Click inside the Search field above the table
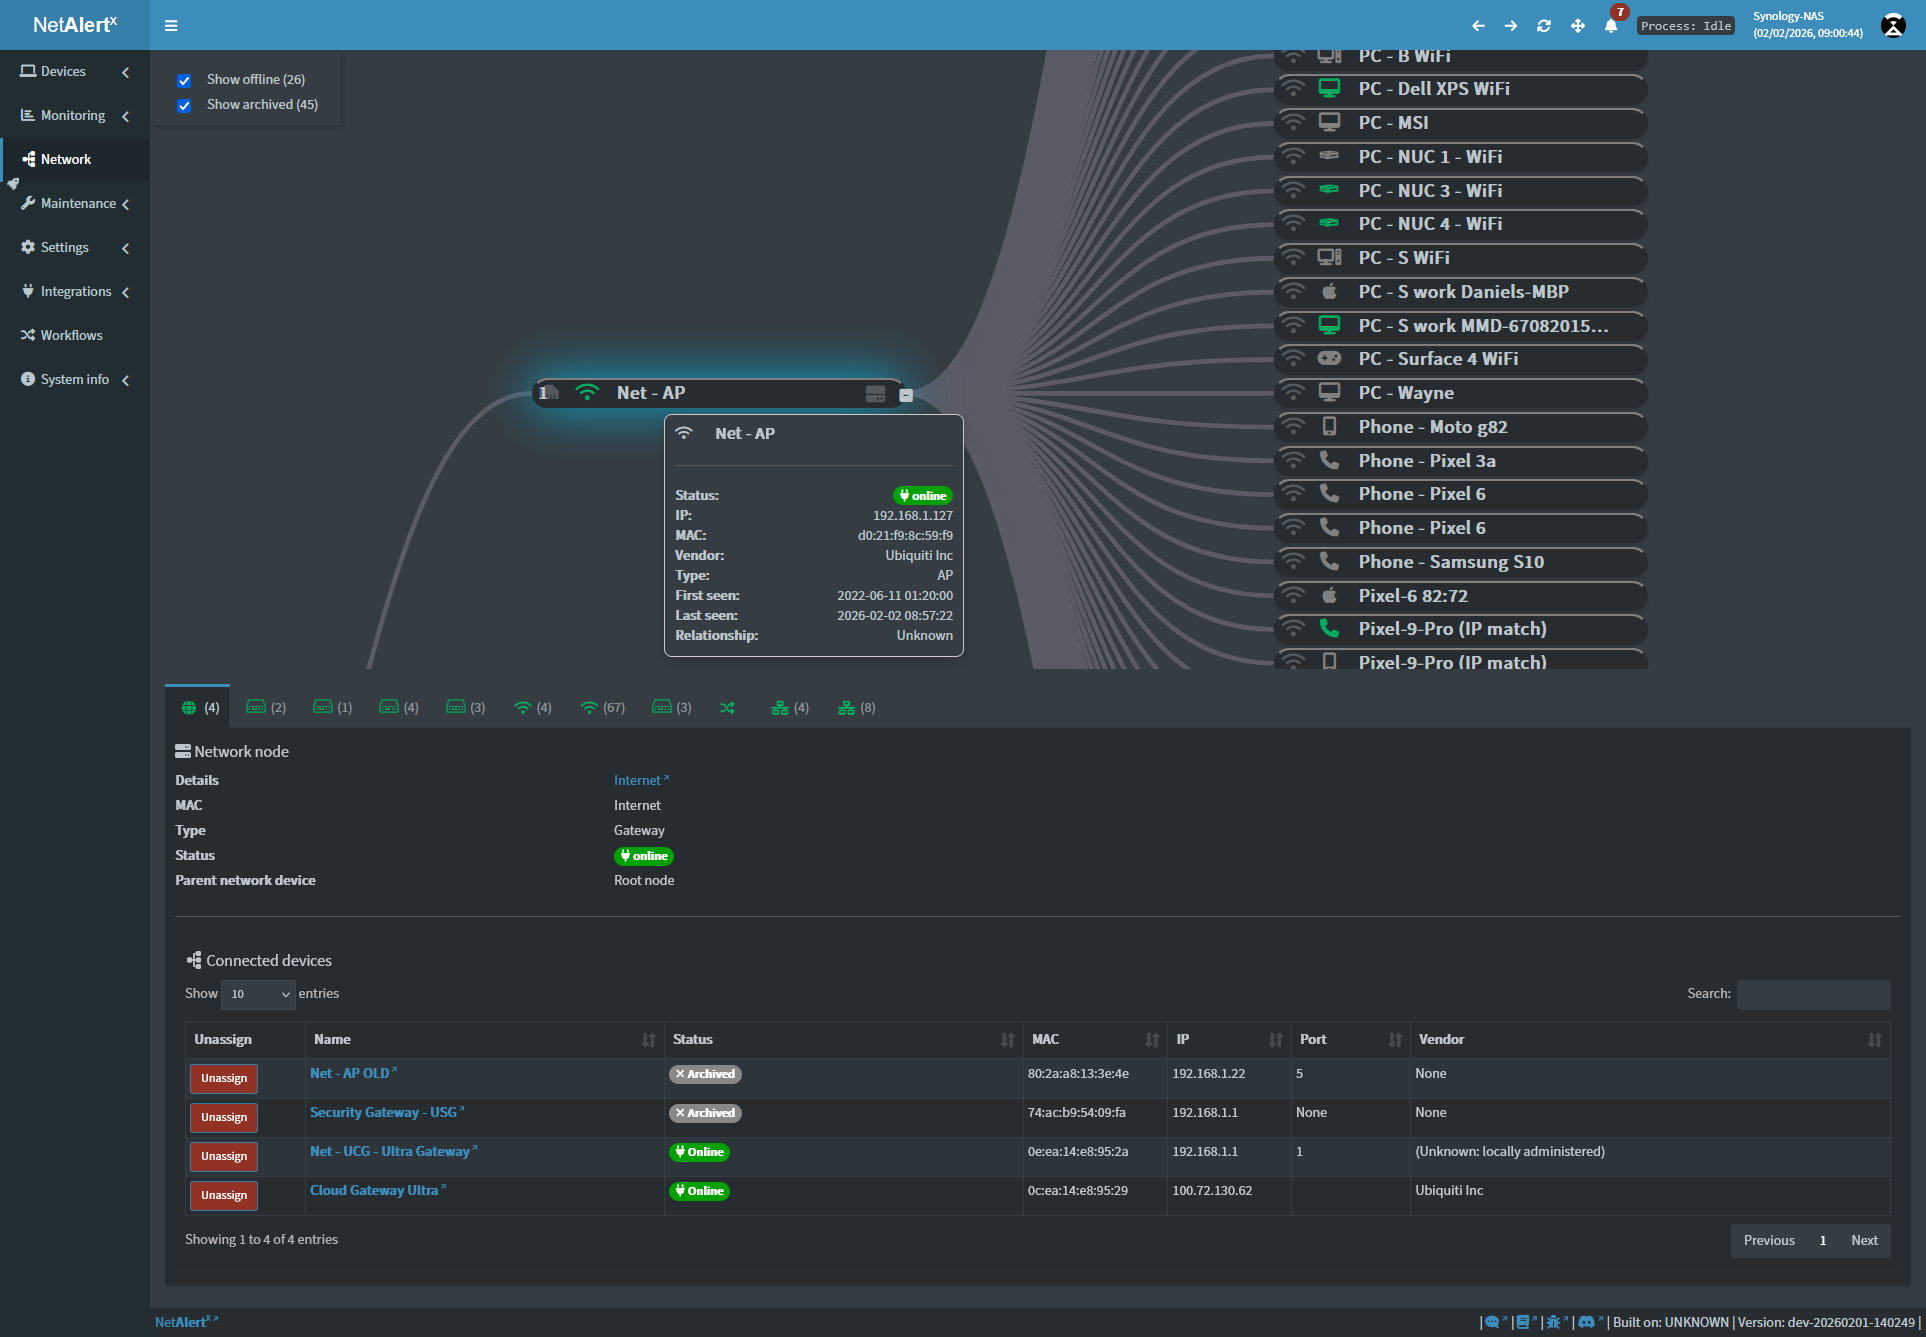Image resolution: width=1926 pixels, height=1337 pixels. coord(1813,994)
